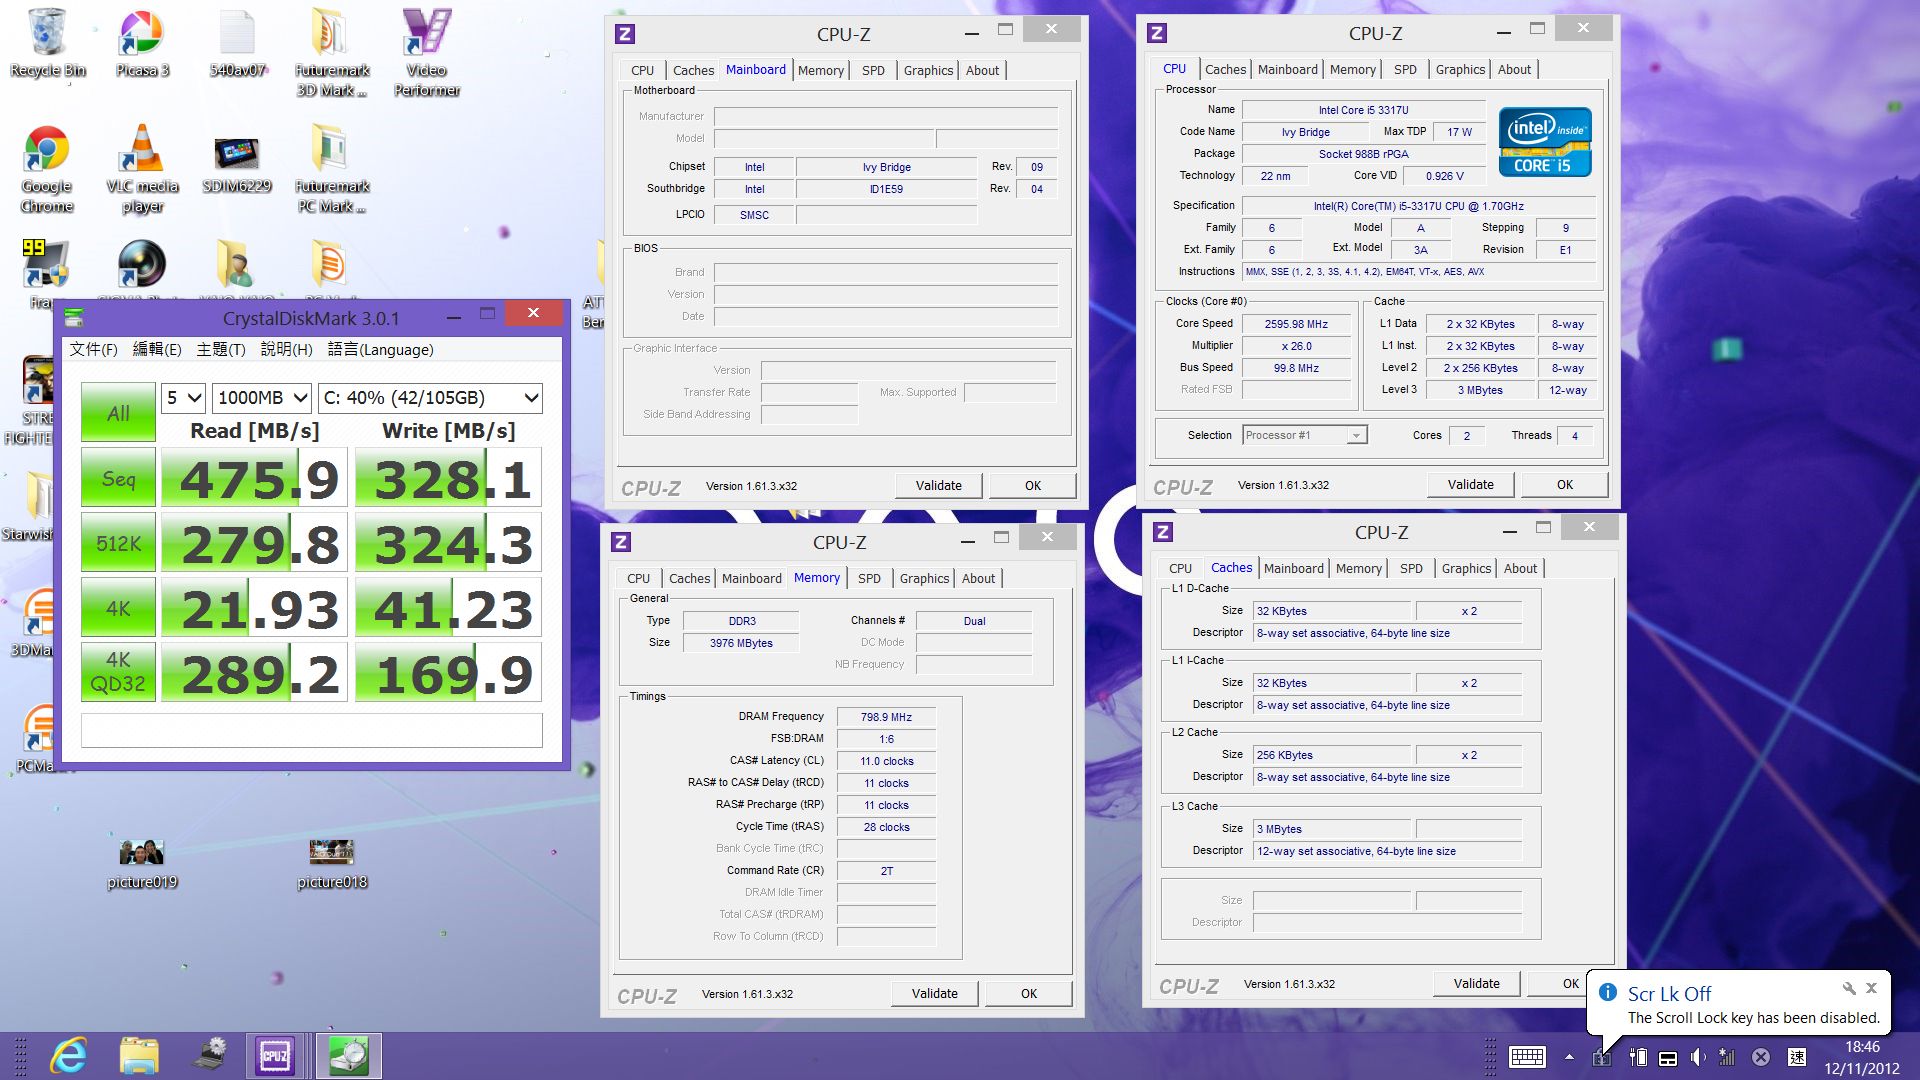
Task: Open Internet Explorer in the taskbar
Action: tap(69, 1056)
